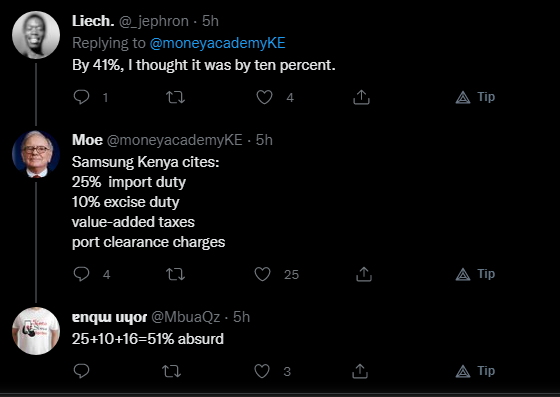Image resolution: width=560 pixels, height=397 pixels.
Task: Like Liech's tweet with 4 likes
Action: tap(264, 97)
